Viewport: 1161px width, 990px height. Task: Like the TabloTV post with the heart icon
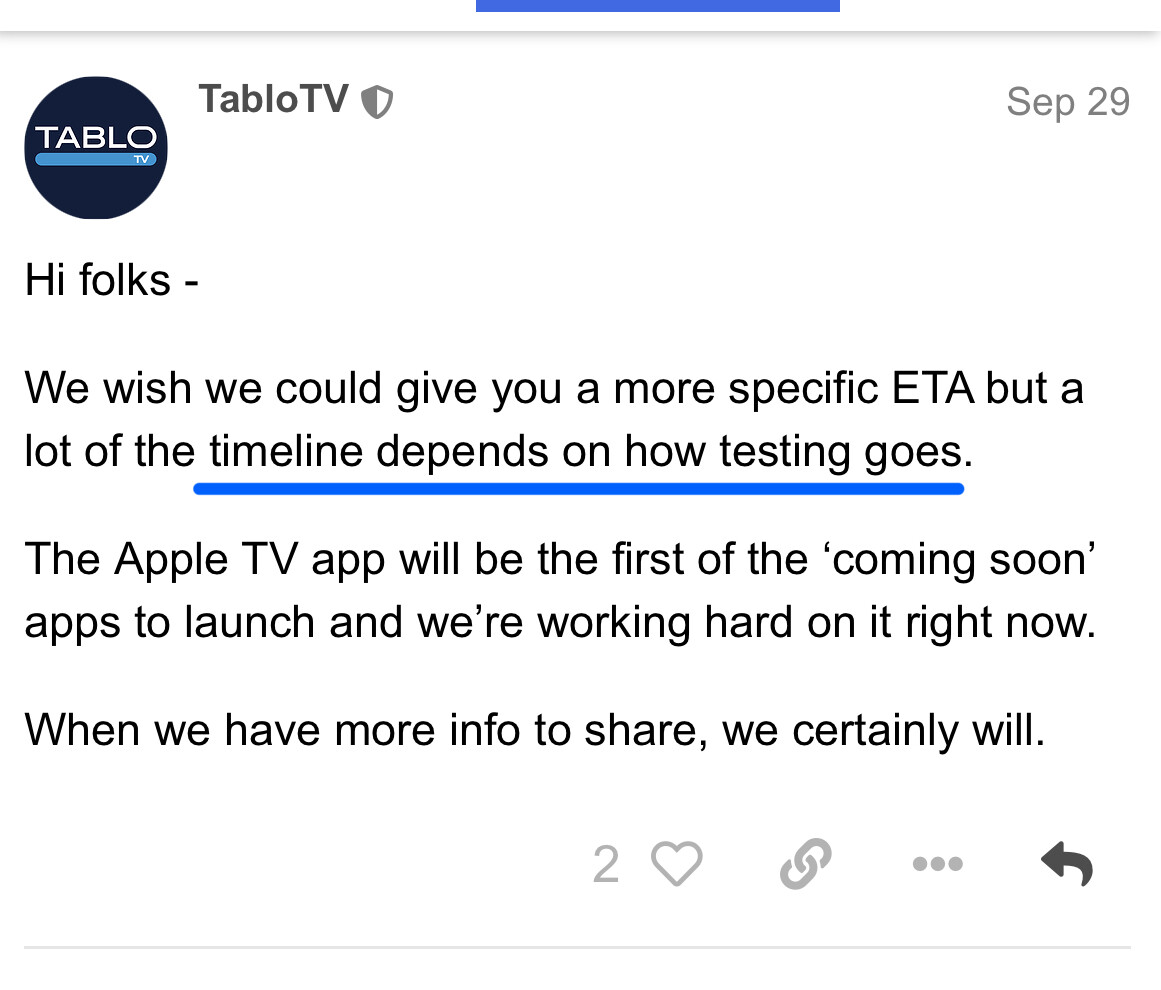[x=677, y=863]
